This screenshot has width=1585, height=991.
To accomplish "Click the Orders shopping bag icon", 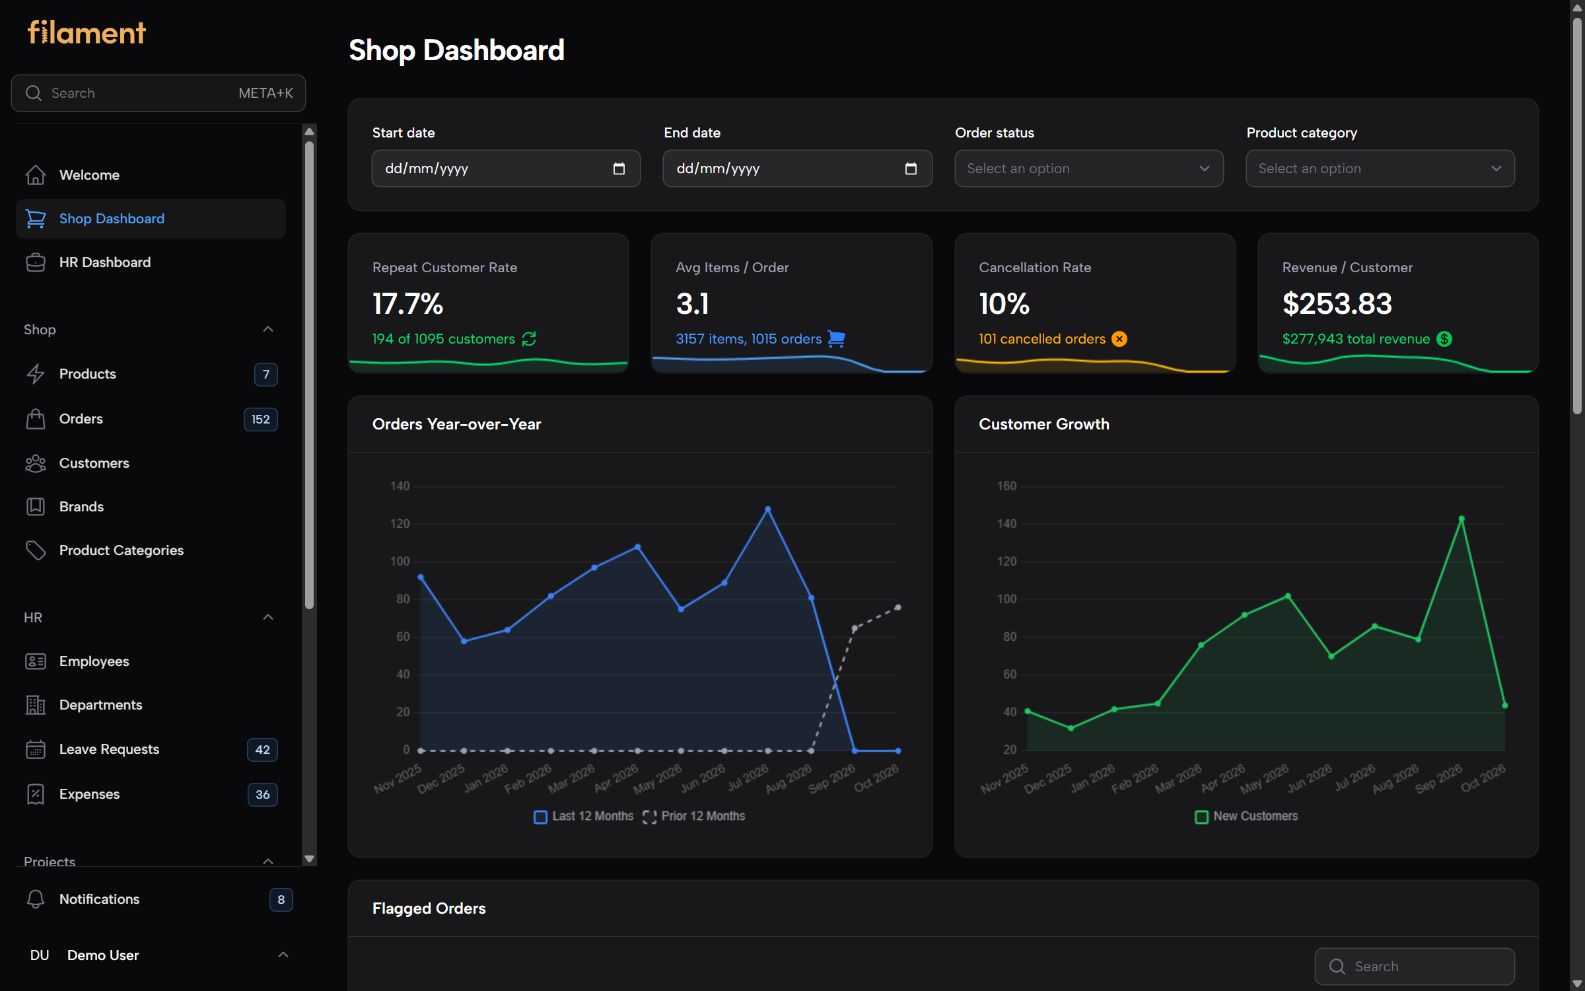I will point(36,419).
